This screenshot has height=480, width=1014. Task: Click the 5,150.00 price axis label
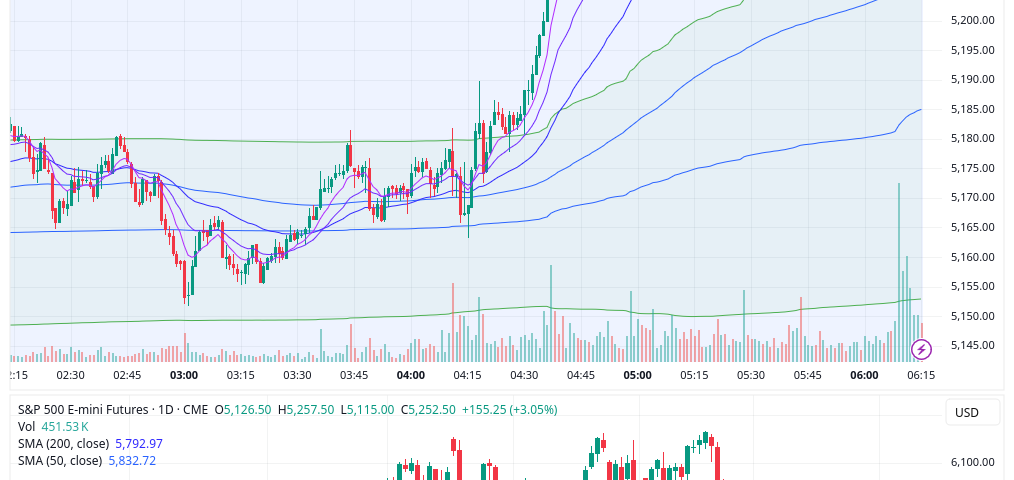[x=973, y=316]
